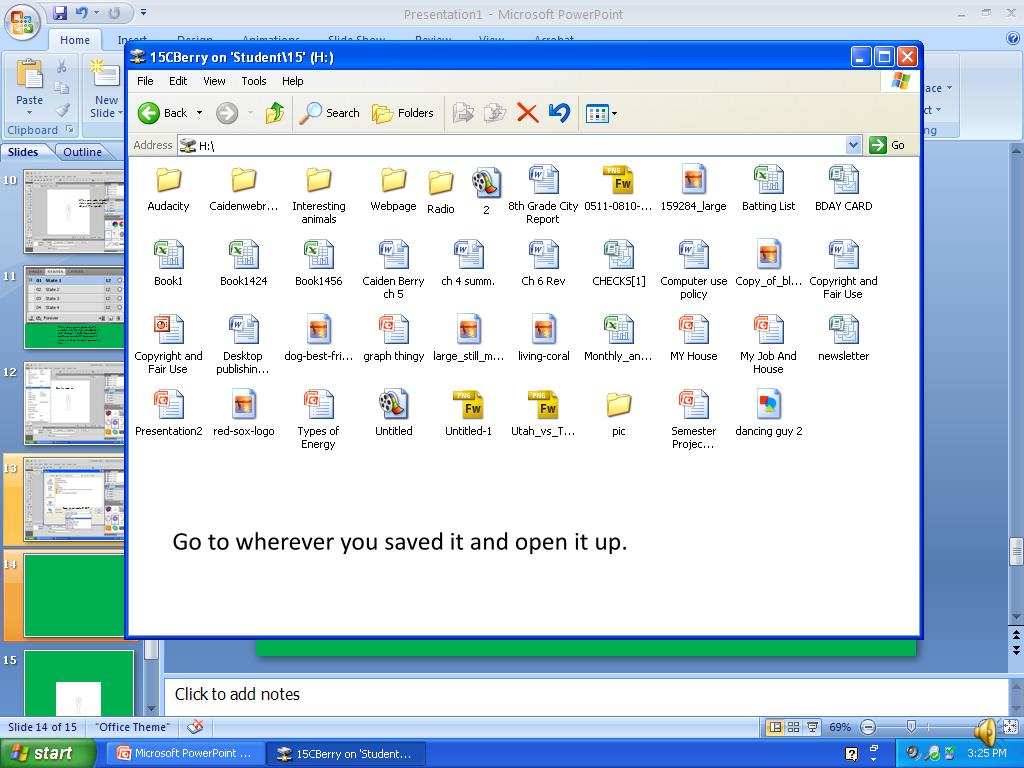This screenshot has height=768, width=1024.
Task: Open the Tools menu in Explorer
Action: [x=253, y=81]
